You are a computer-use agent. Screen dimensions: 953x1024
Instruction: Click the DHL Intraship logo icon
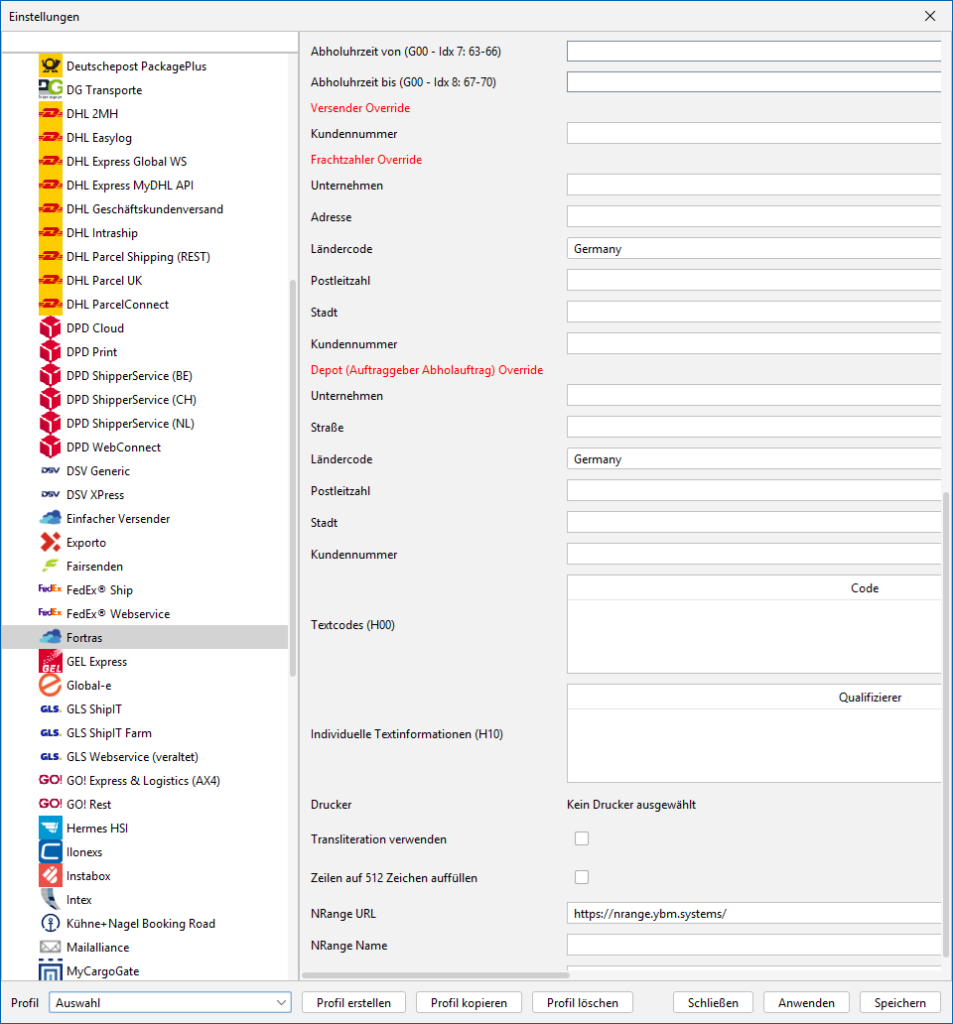tap(50, 232)
